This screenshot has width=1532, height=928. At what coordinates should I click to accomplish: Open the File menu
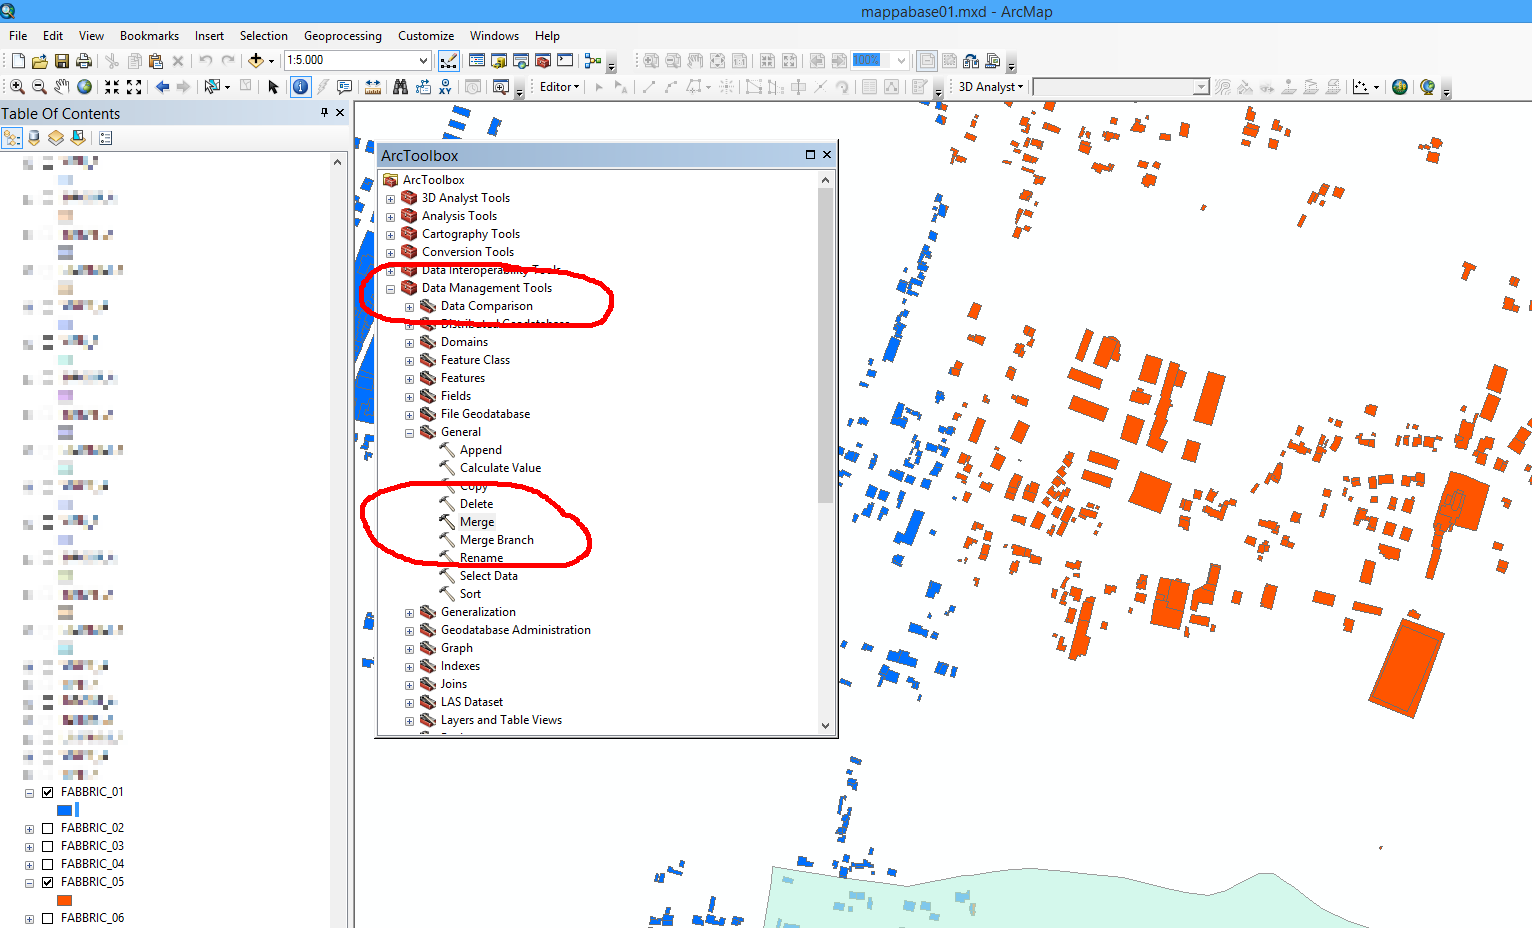pos(18,35)
